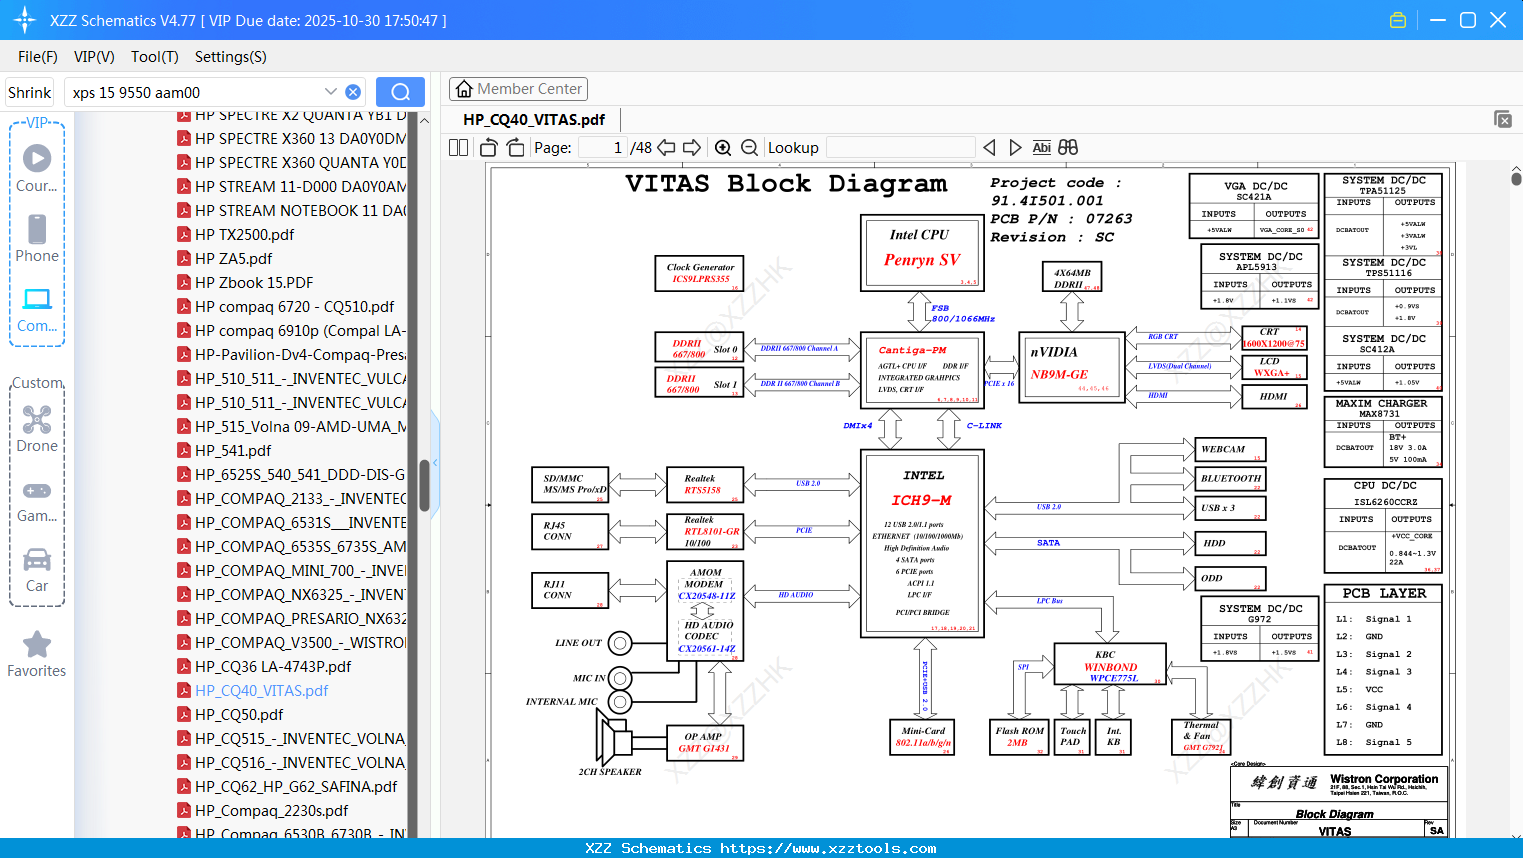Open HP_CQ50.pdf file
The height and width of the screenshot is (858, 1523).
pyautogui.click(x=239, y=714)
